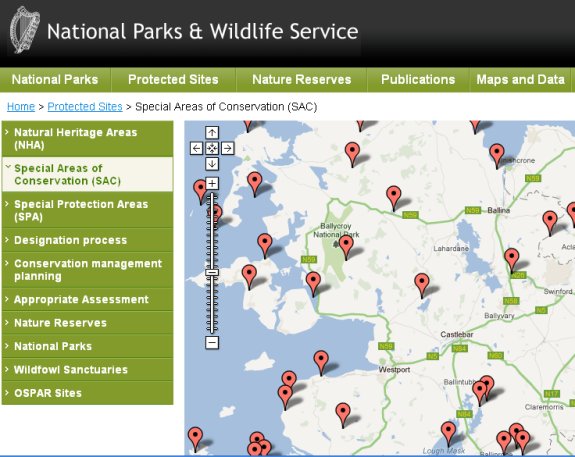Open the Nature Reserves top menu

point(301,80)
